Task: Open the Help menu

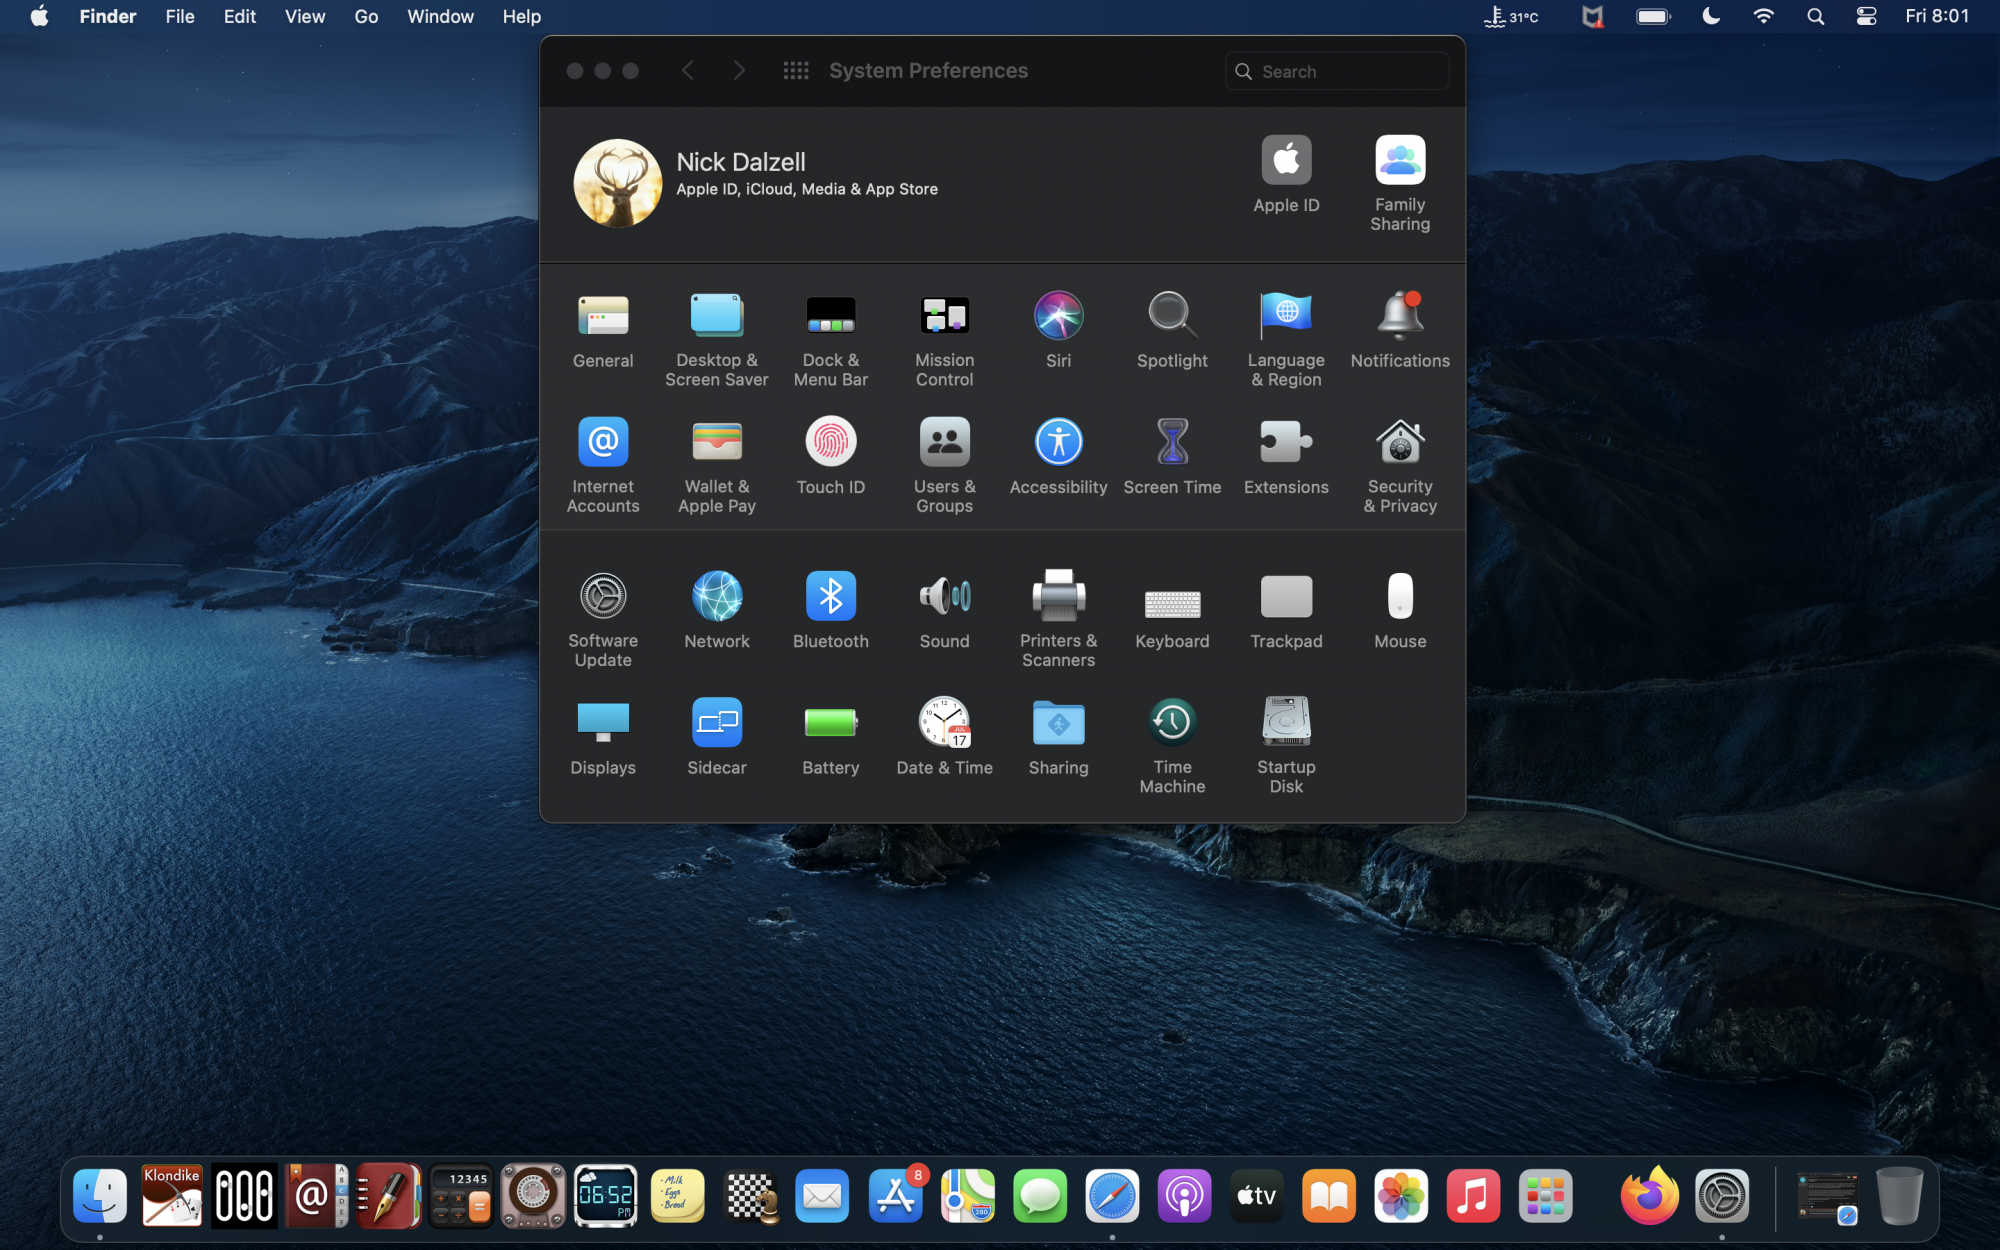Action: point(521,16)
